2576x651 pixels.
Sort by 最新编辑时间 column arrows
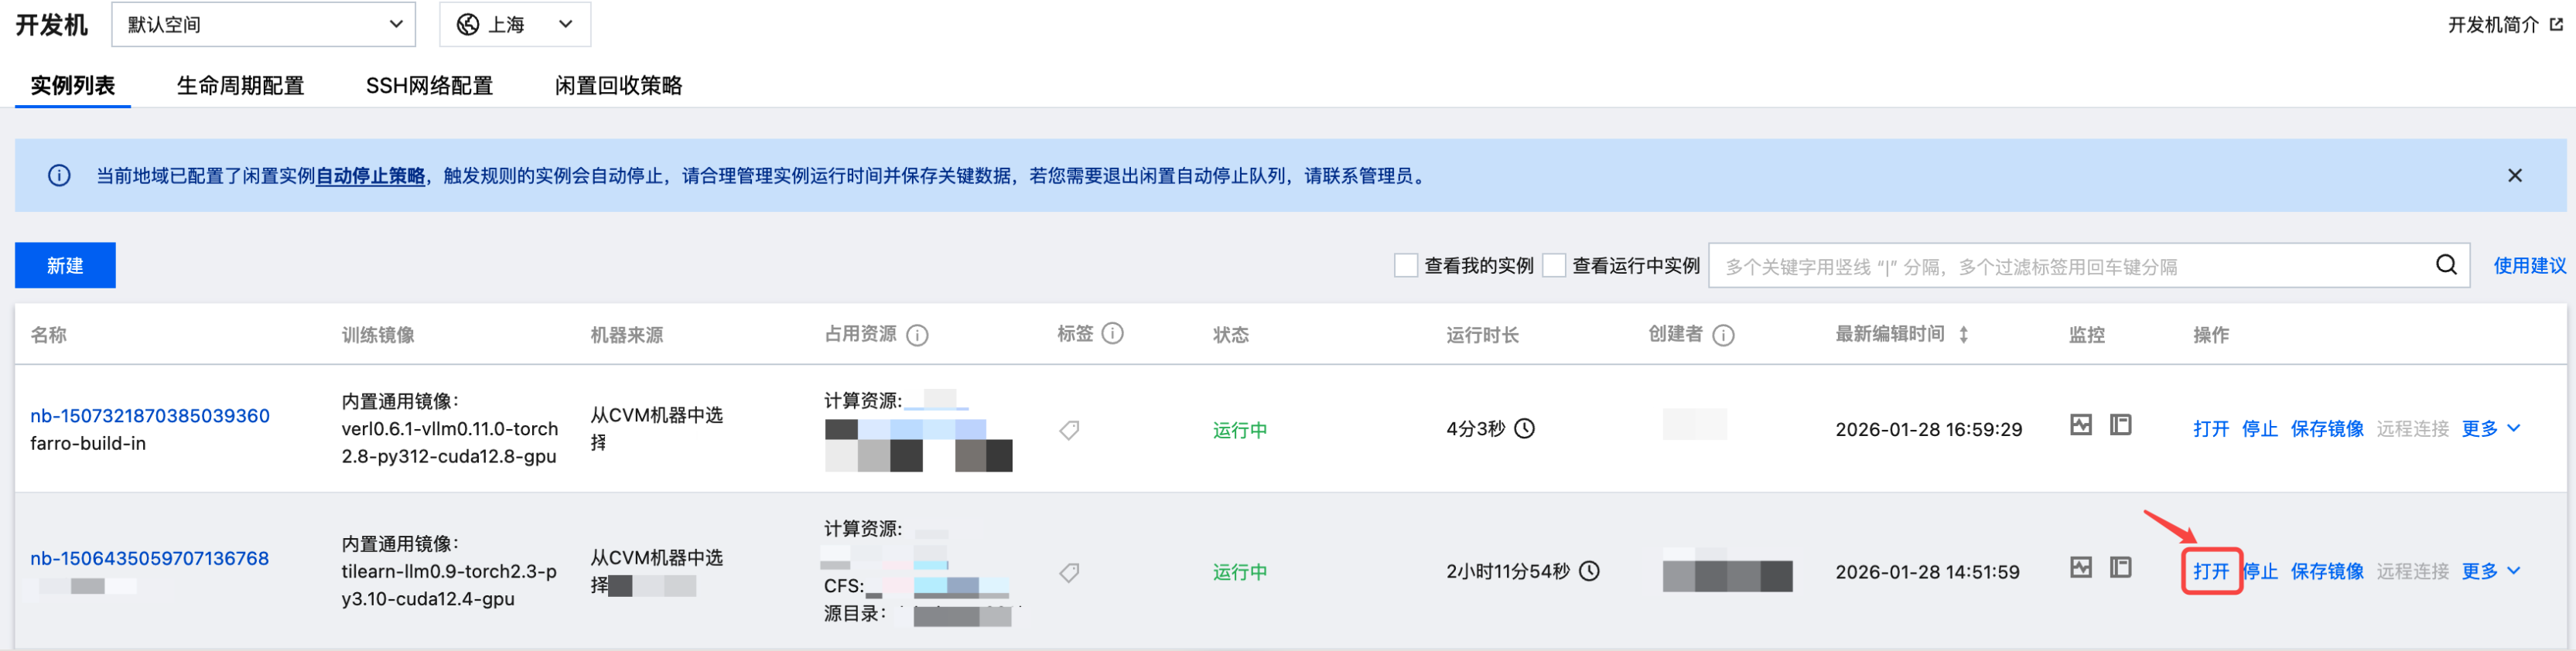[1964, 335]
